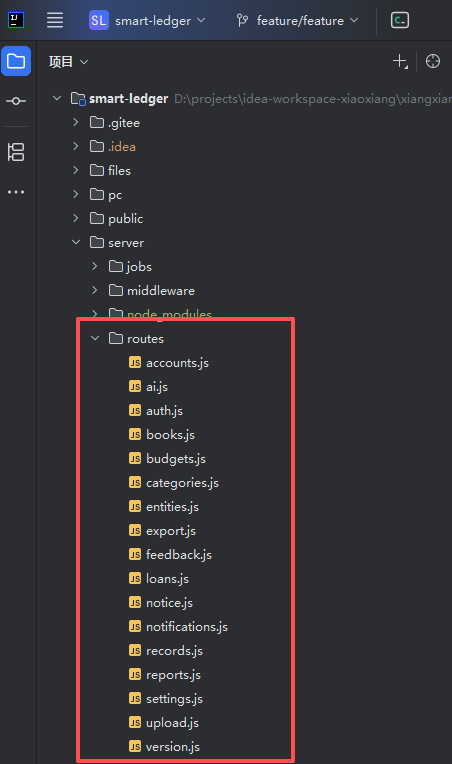
Task: Open feature/feature branch dropdown
Action: pyautogui.click(x=298, y=20)
